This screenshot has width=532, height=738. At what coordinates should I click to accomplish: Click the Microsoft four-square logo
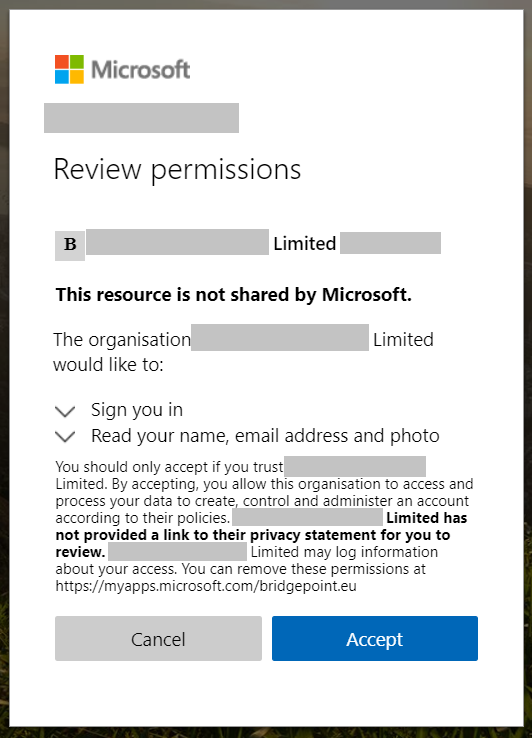[x=69, y=69]
